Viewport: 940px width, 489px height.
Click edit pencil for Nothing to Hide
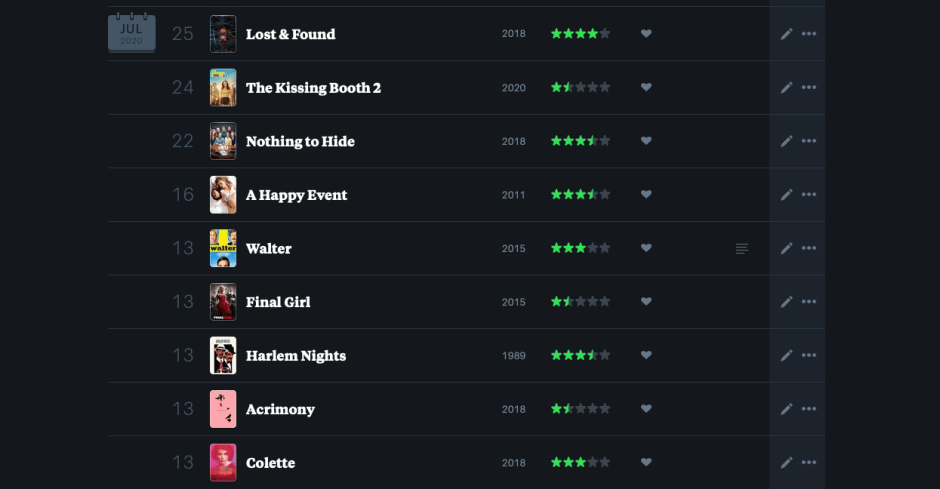tap(786, 141)
